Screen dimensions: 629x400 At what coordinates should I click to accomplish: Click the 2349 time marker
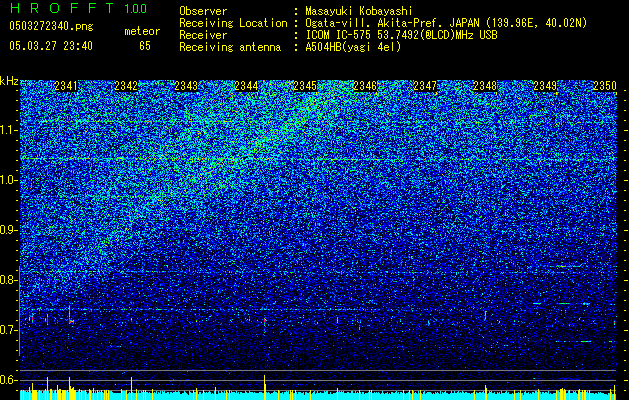(x=545, y=86)
